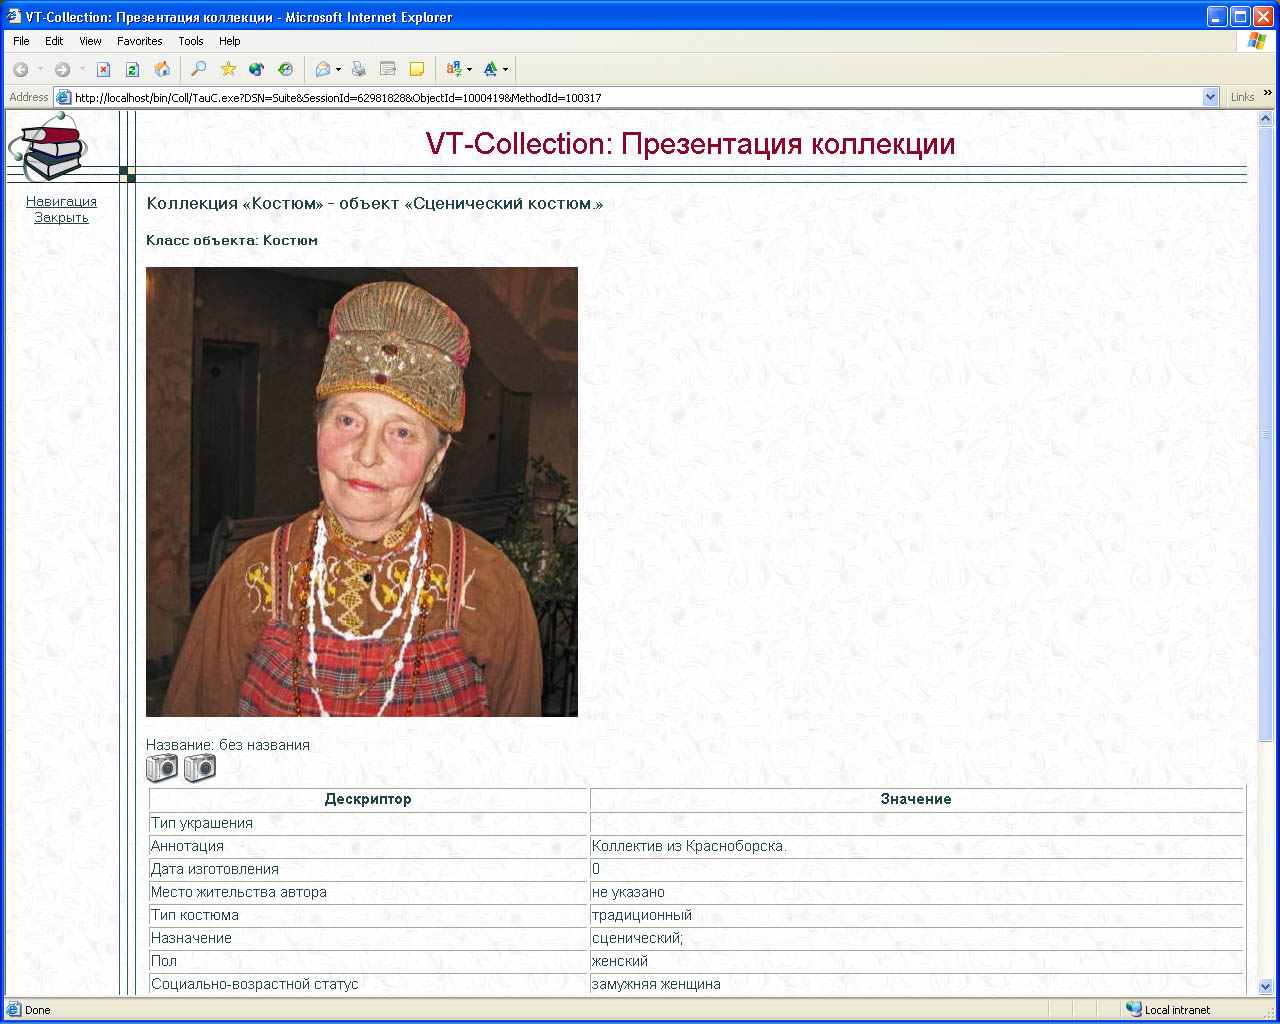The height and width of the screenshot is (1024, 1280).
Task: Open the View menu
Action: (90, 41)
